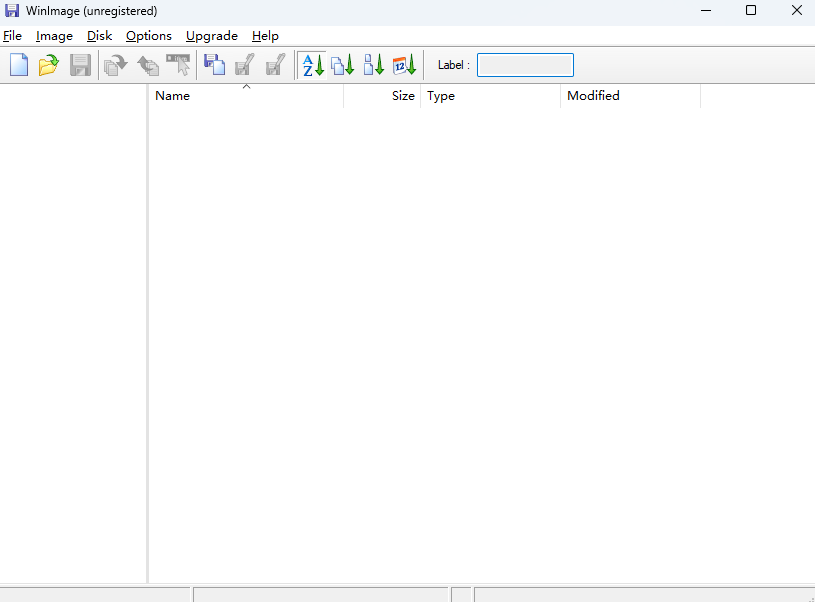Click the Upgrade menu item
Image resolution: width=815 pixels, height=602 pixels.
211,36
